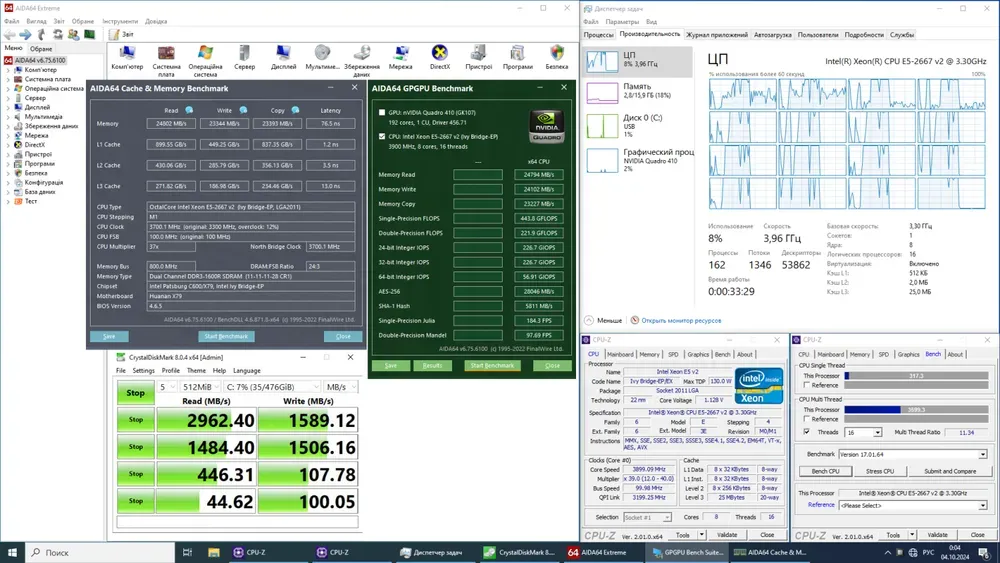Screen dimensions: 1000x563
Task: Open the DirectX icon in AIDA64
Action: (x=440, y=54)
